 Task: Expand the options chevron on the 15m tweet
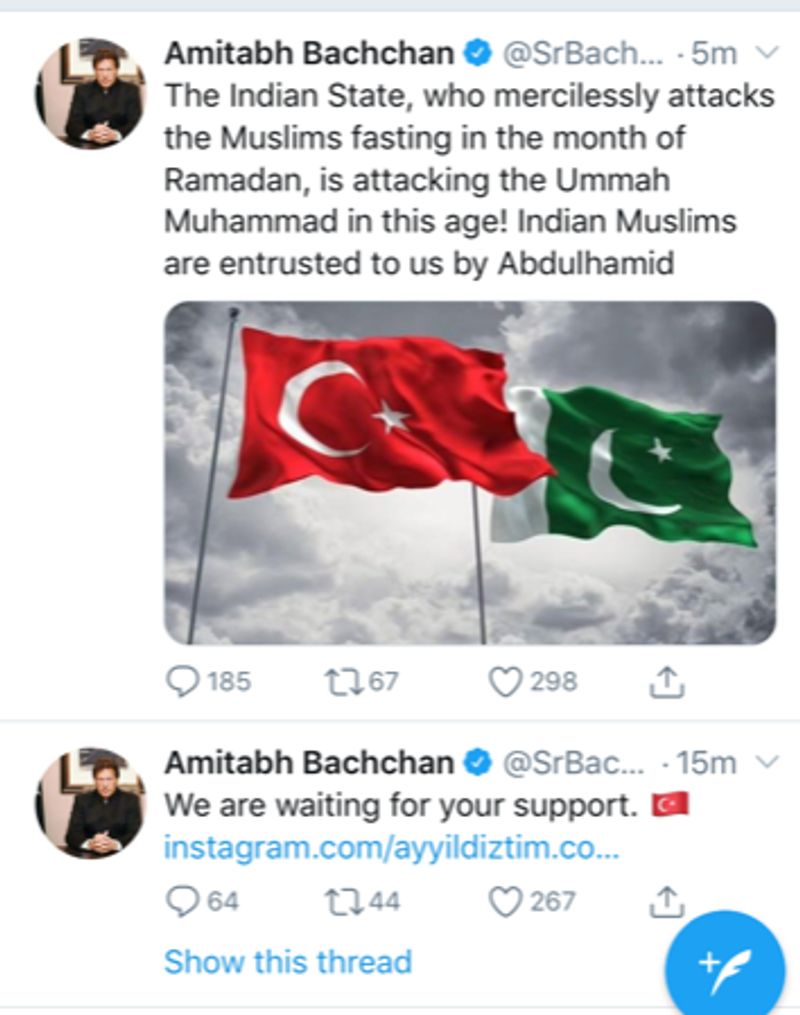[x=766, y=762]
